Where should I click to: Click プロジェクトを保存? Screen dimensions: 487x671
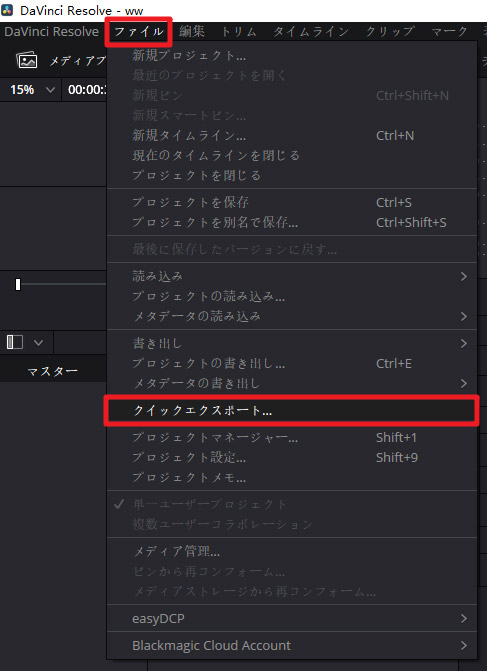291,202
